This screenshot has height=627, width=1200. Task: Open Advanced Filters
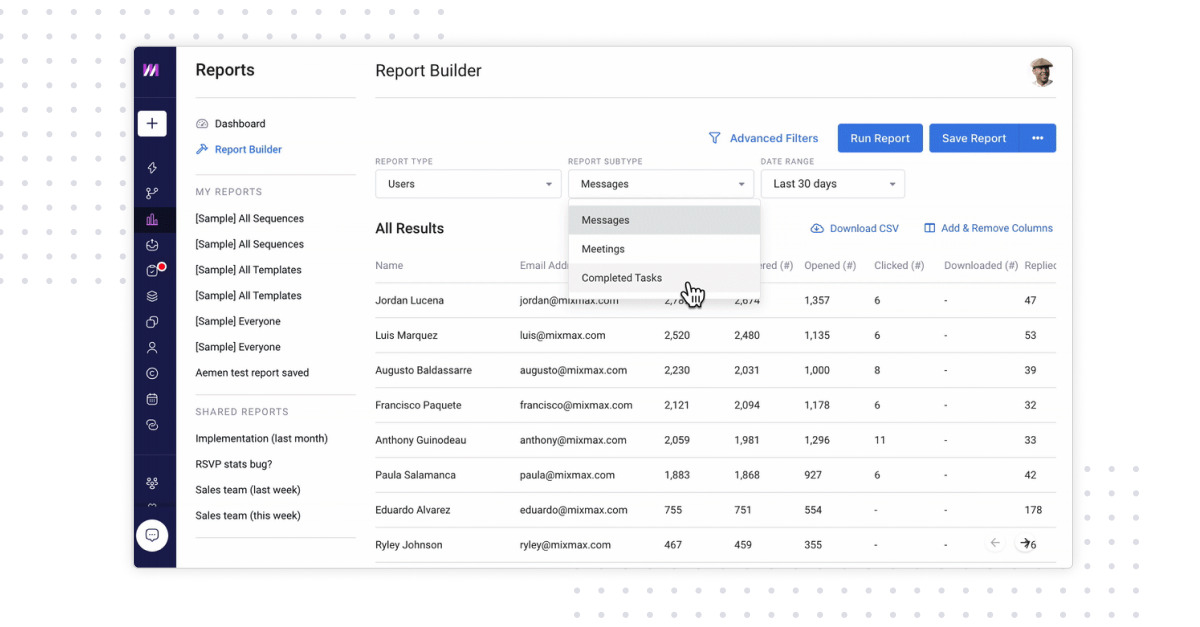point(763,139)
